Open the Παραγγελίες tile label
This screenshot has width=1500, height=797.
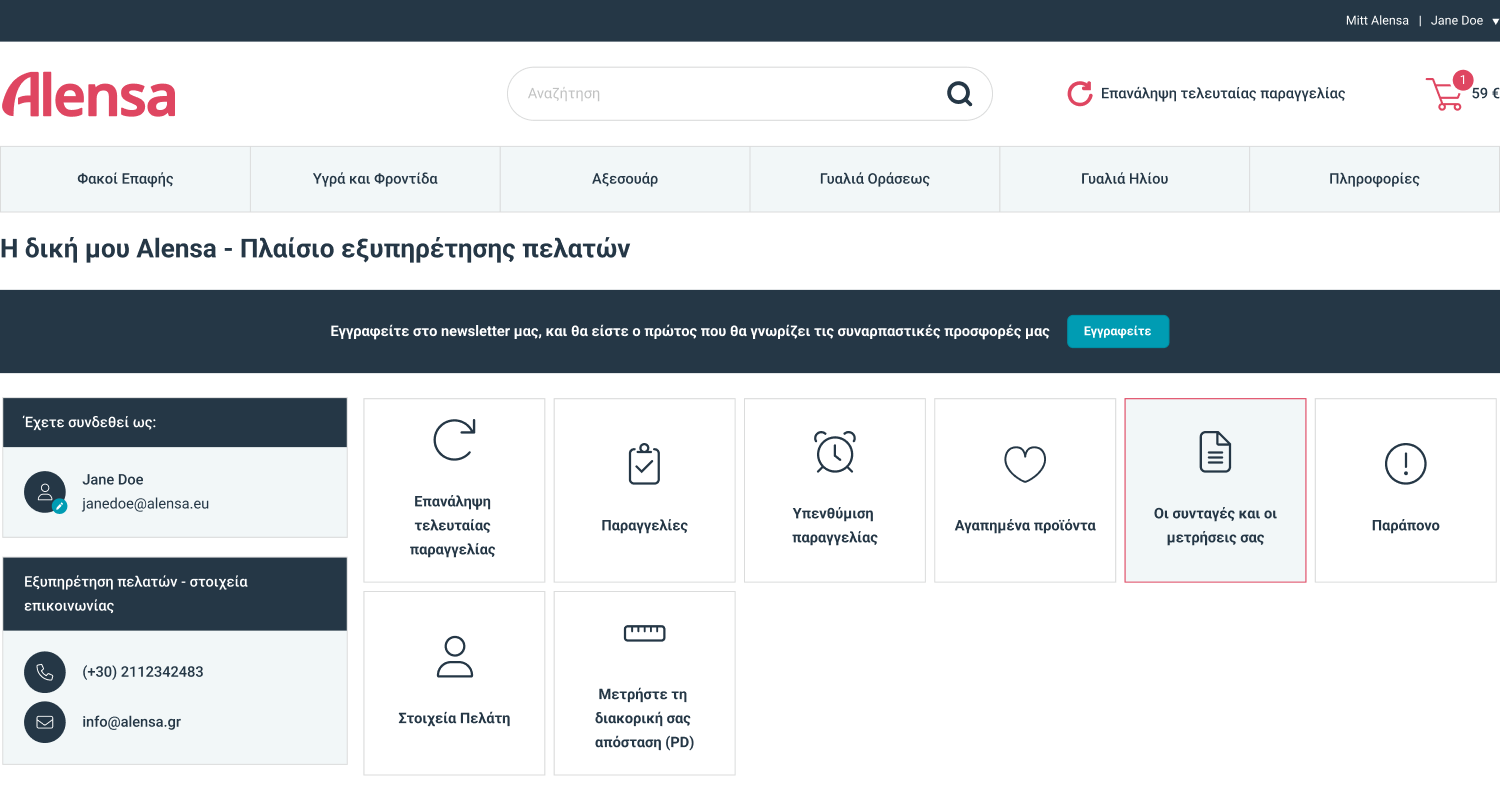point(644,526)
